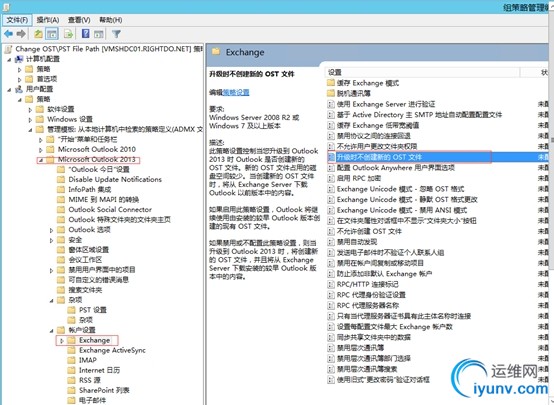Expand the Microsoft Outlook 2010 node

(41, 150)
